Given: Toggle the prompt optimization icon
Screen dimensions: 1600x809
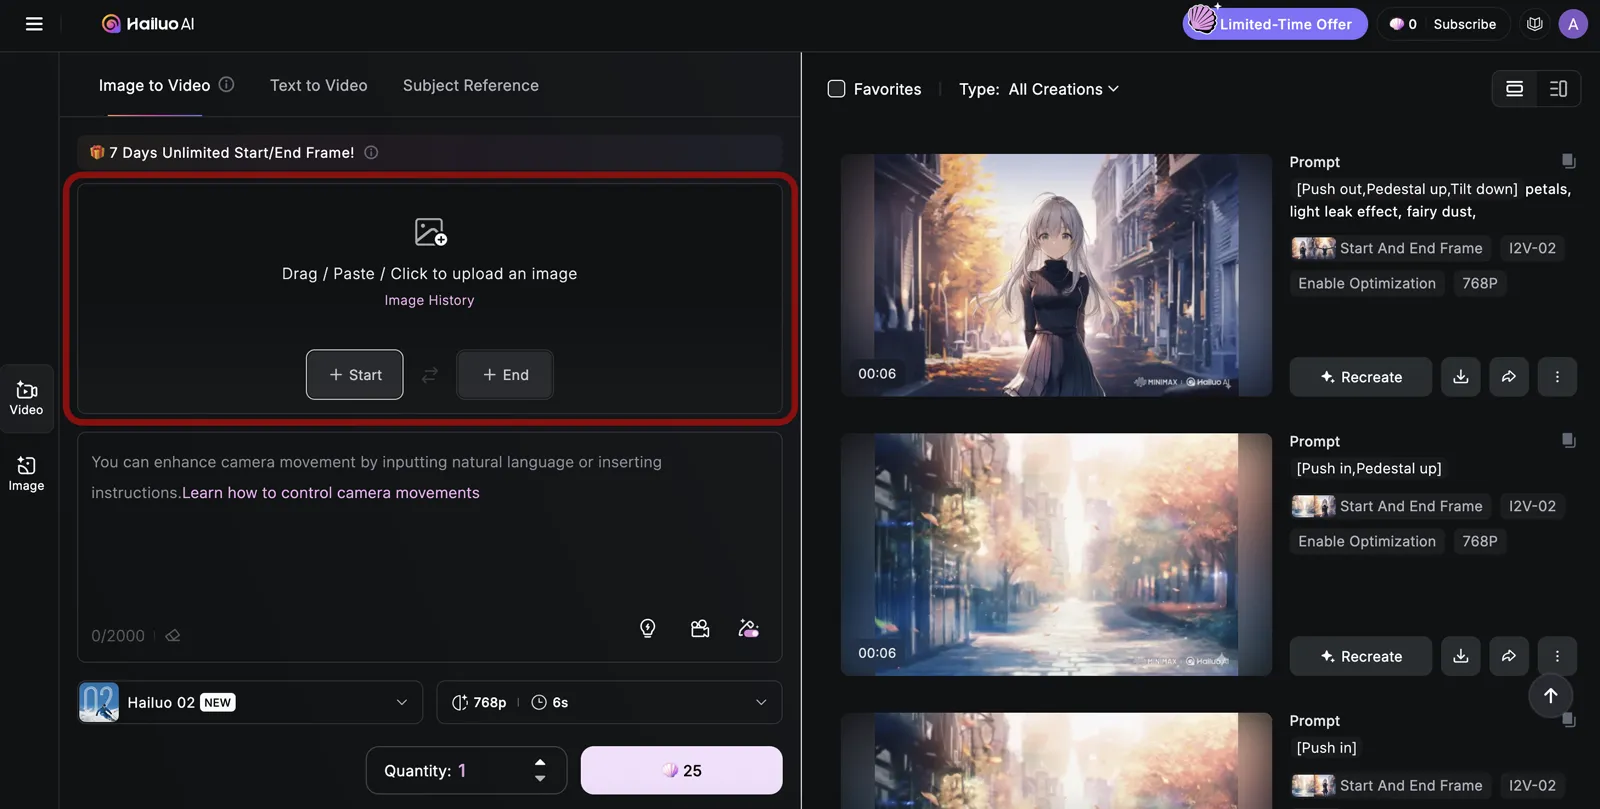Looking at the screenshot, I should pos(749,628).
